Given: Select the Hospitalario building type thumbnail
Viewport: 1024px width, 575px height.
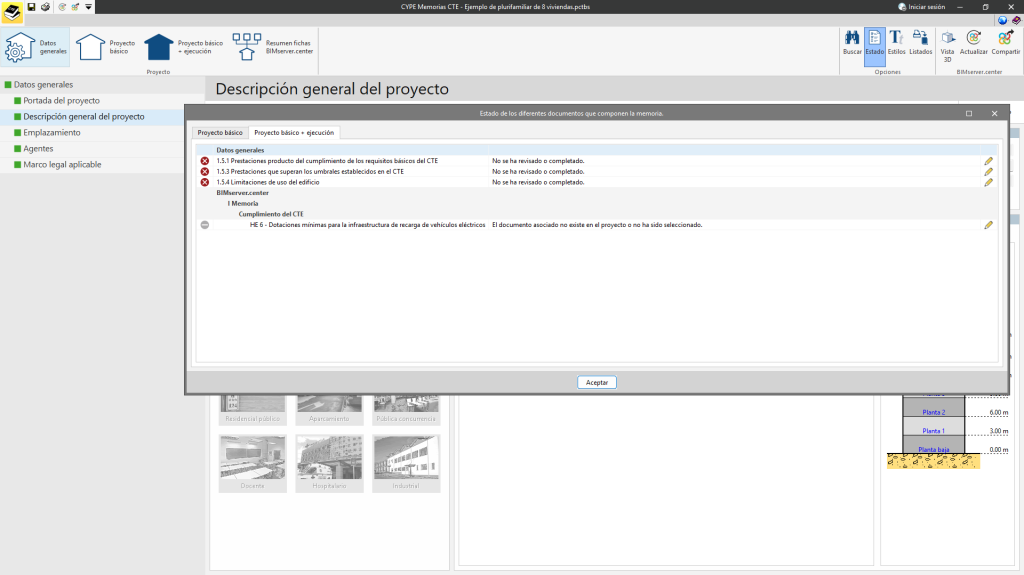Looking at the screenshot, I should pos(329,463).
